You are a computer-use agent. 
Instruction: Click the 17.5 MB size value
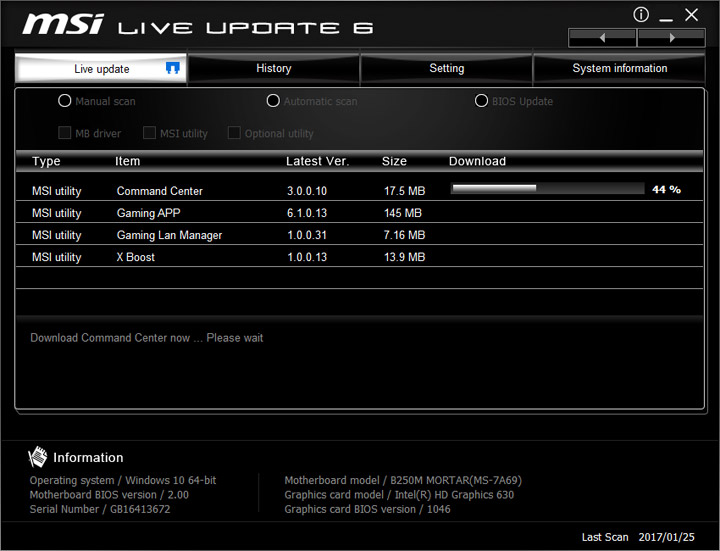click(405, 191)
